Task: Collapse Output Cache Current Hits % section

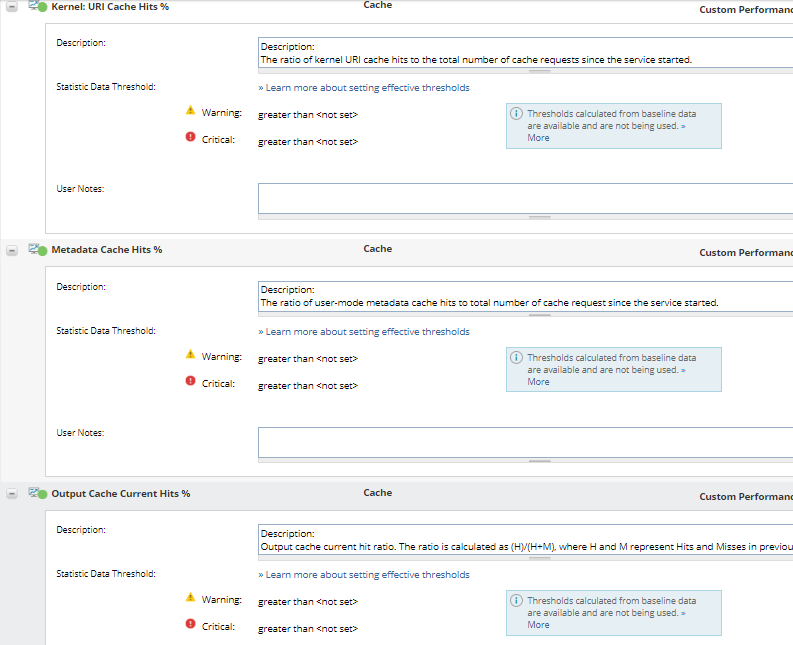Action: 12,494
